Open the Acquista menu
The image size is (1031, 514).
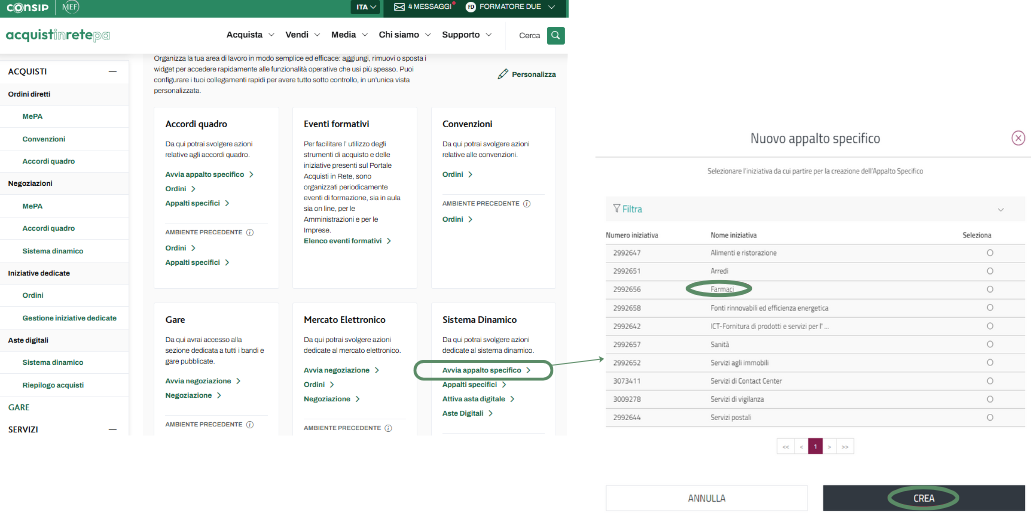click(249, 35)
